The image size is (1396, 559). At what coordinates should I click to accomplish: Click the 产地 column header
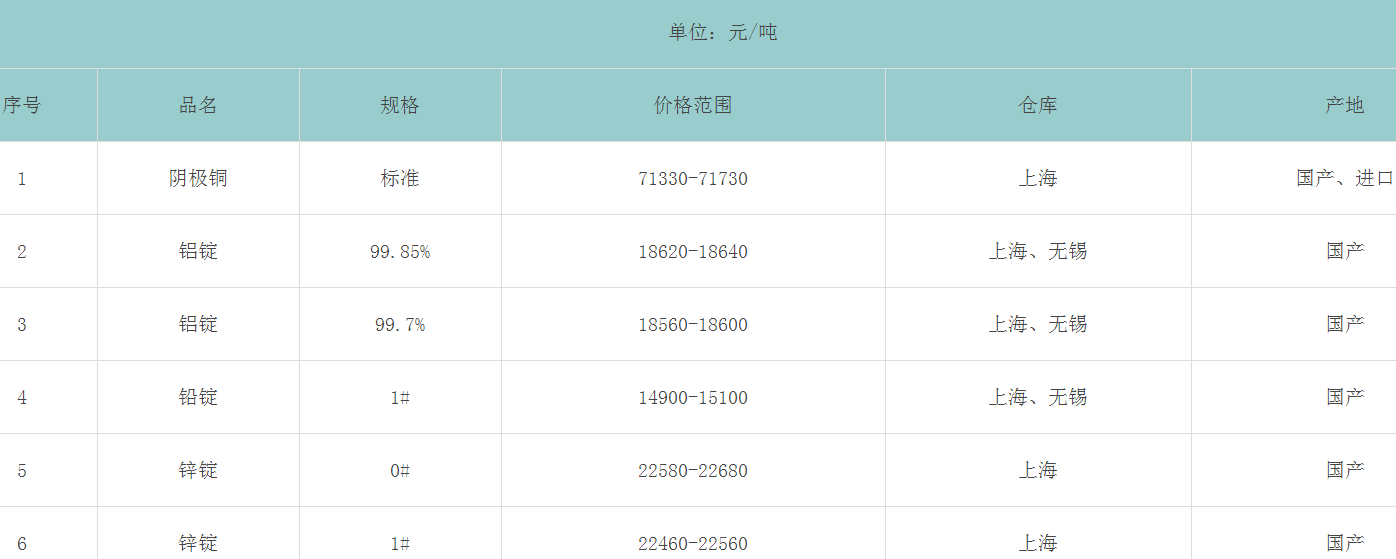pos(1344,105)
